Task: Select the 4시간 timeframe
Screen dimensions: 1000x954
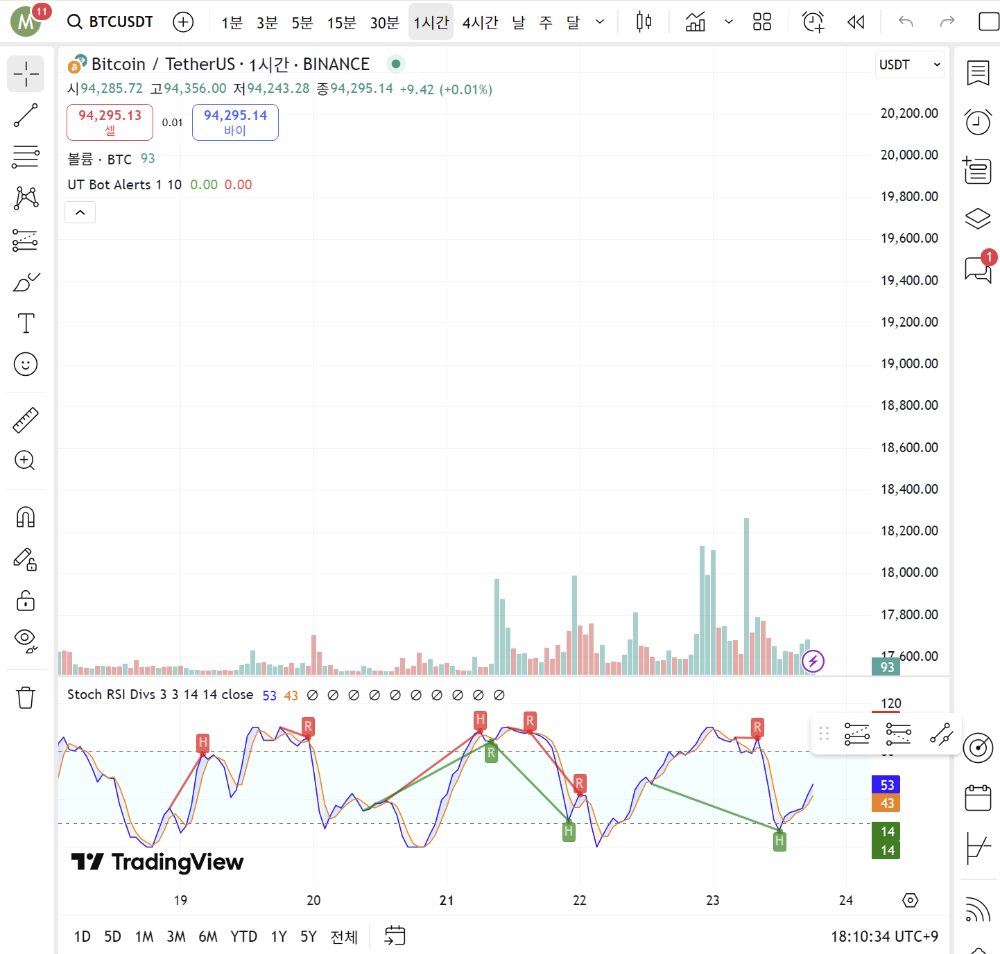Action: (x=480, y=23)
